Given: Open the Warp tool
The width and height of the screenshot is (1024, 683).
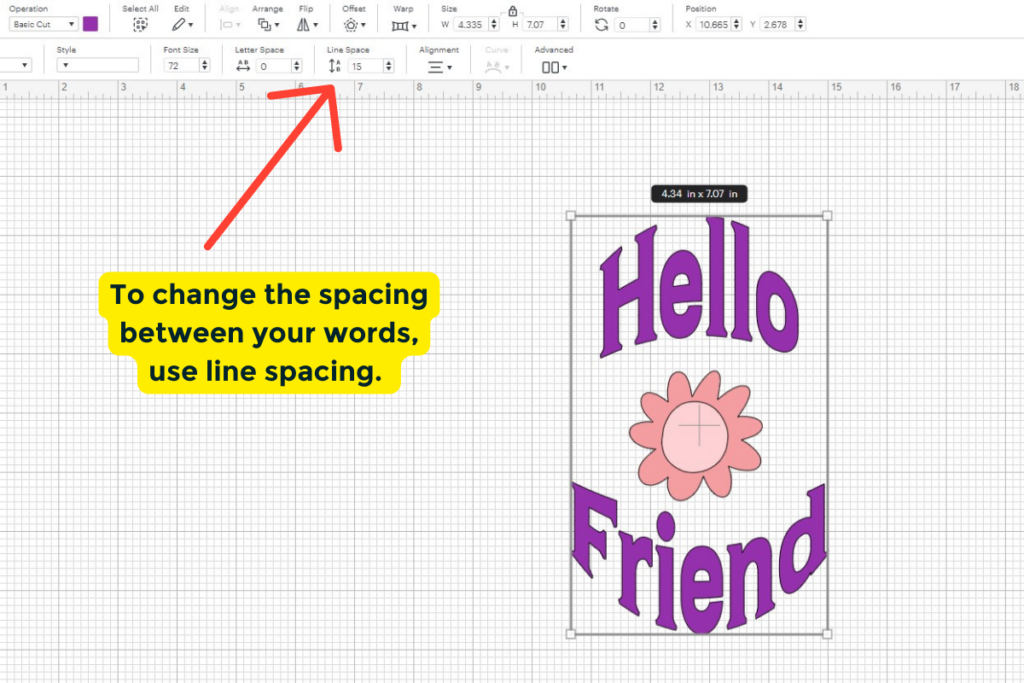Looking at the screenshot, I should click(401, 24).
